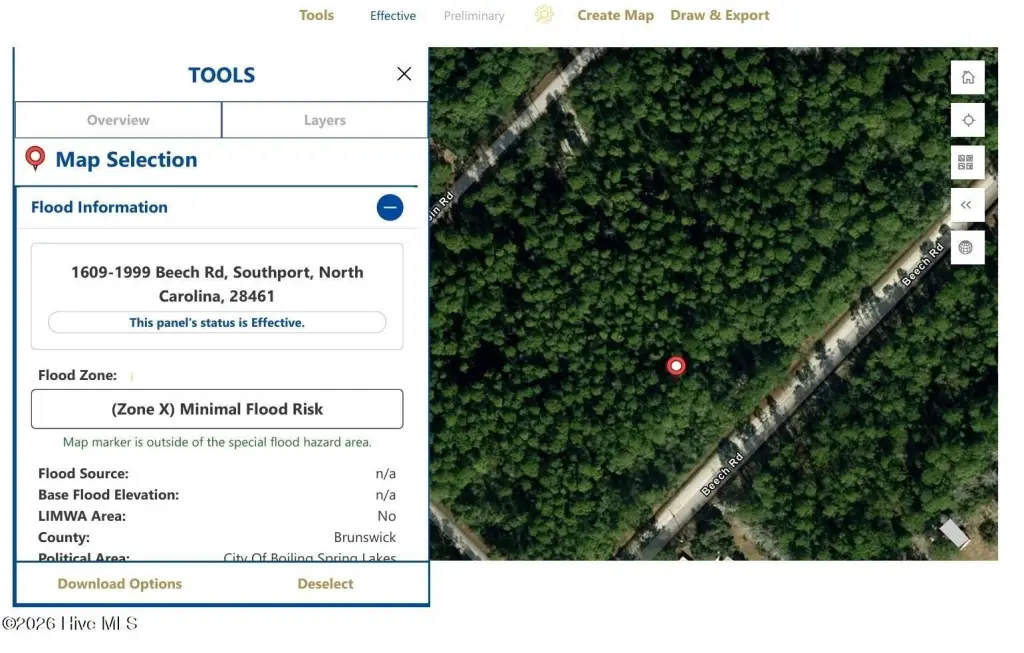Image resolution: width=1024 pixels, height=653 pixels.
Task: Click the locate-me crosshair button
Action: click(x=967, y=120)
